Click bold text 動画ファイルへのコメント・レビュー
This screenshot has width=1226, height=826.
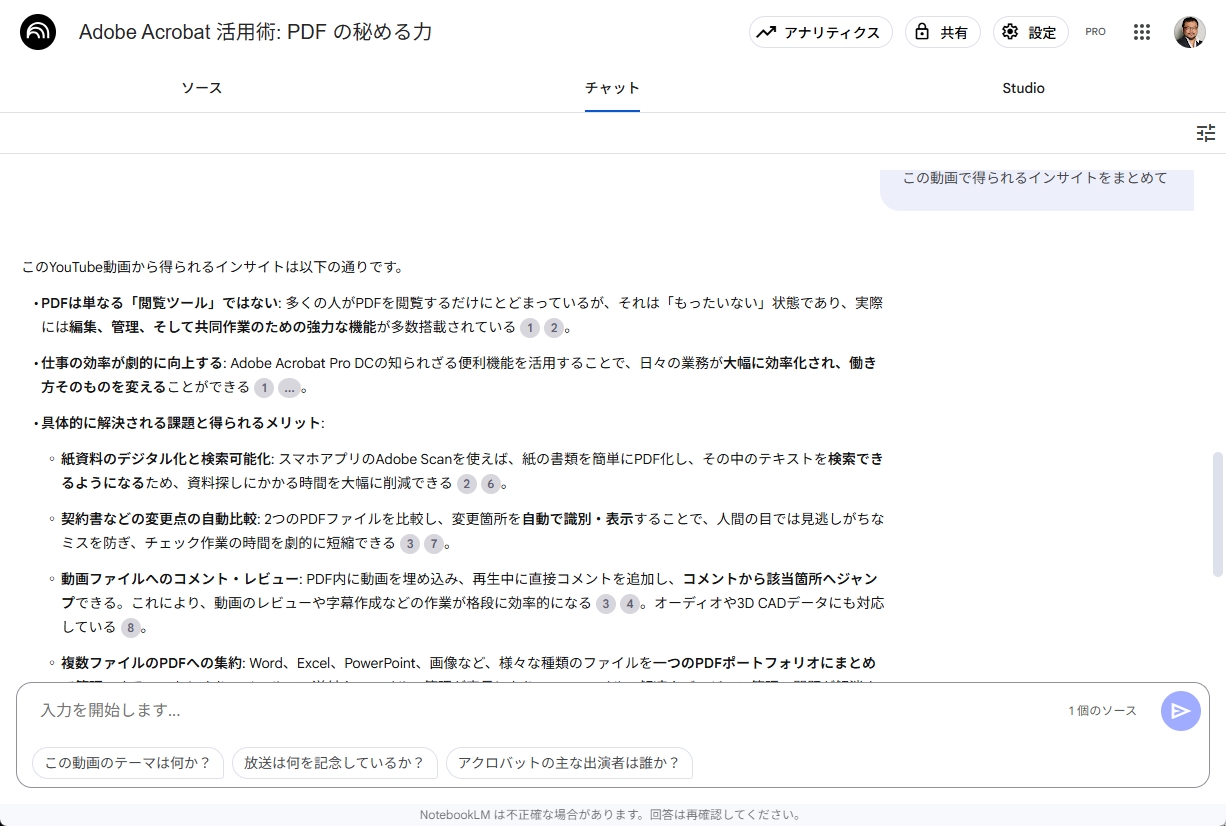(x=180, y=579)
